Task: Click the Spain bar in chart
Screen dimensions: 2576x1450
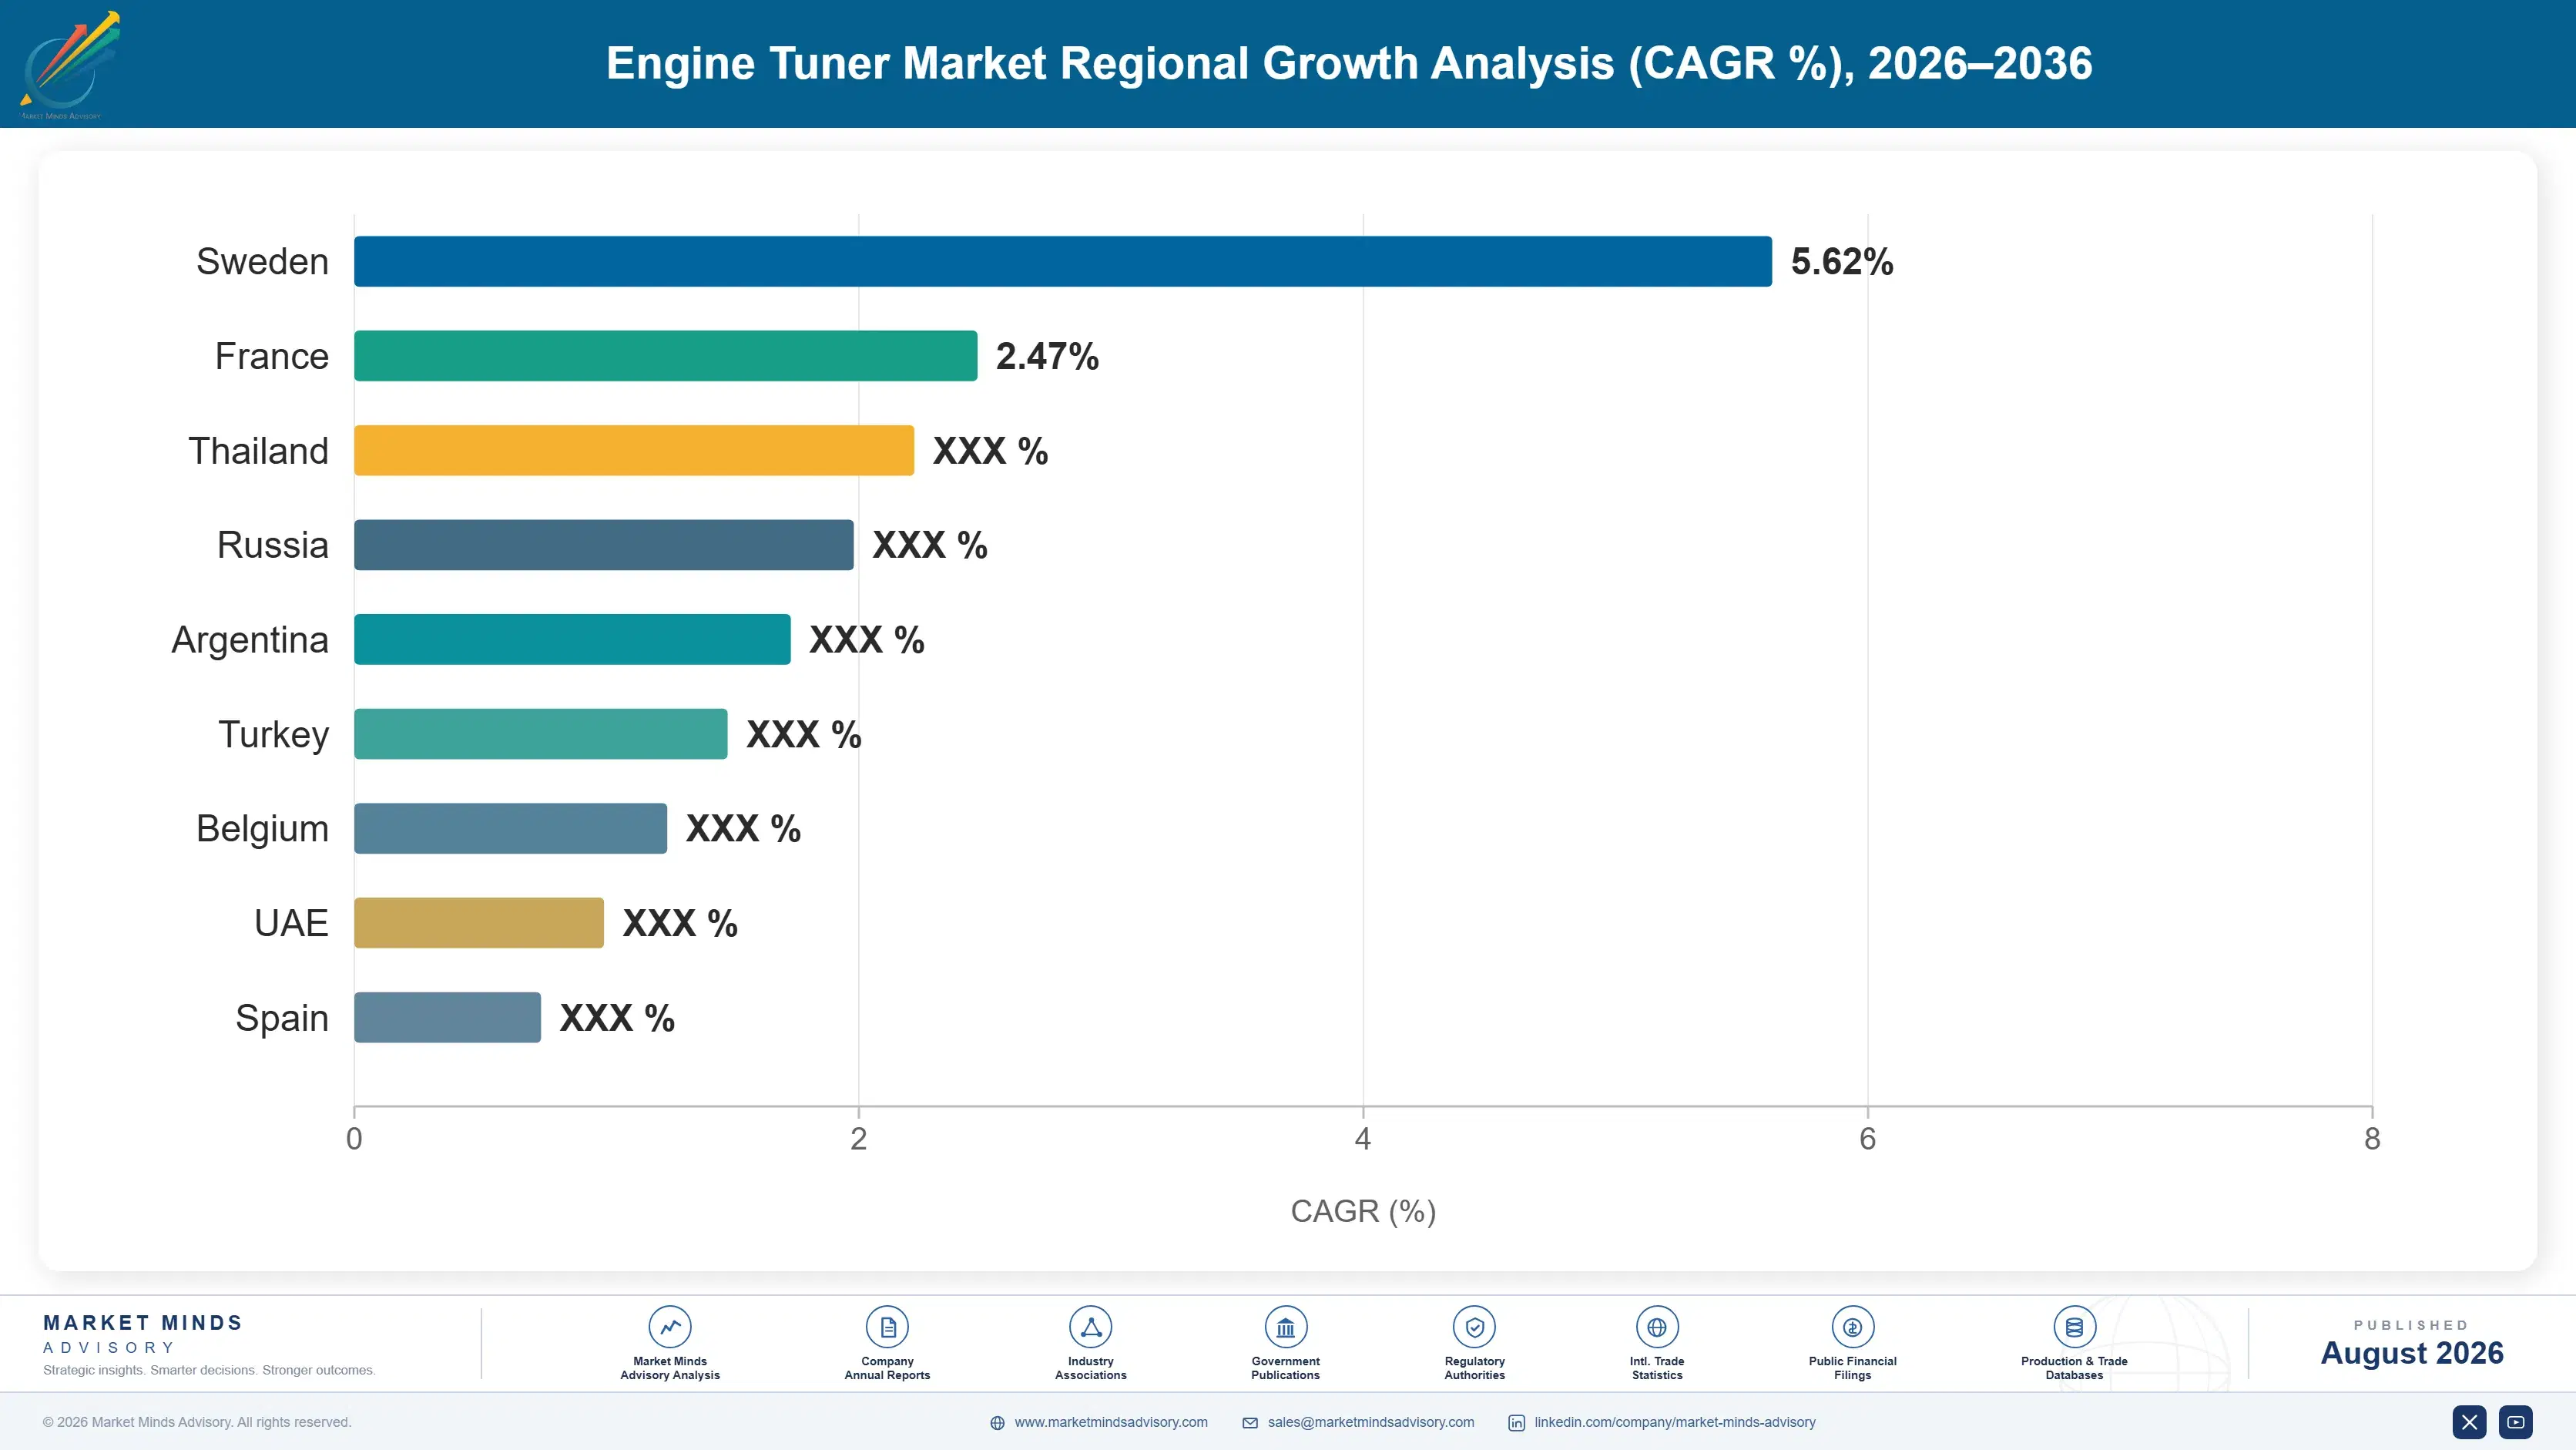Action: (x=447, y=1017)
